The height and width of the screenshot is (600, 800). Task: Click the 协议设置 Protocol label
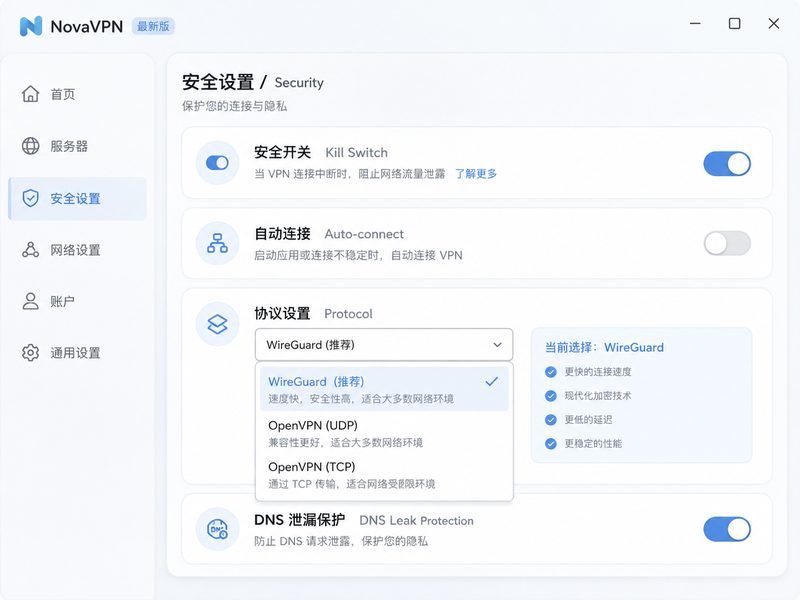[x=313, y=313]
